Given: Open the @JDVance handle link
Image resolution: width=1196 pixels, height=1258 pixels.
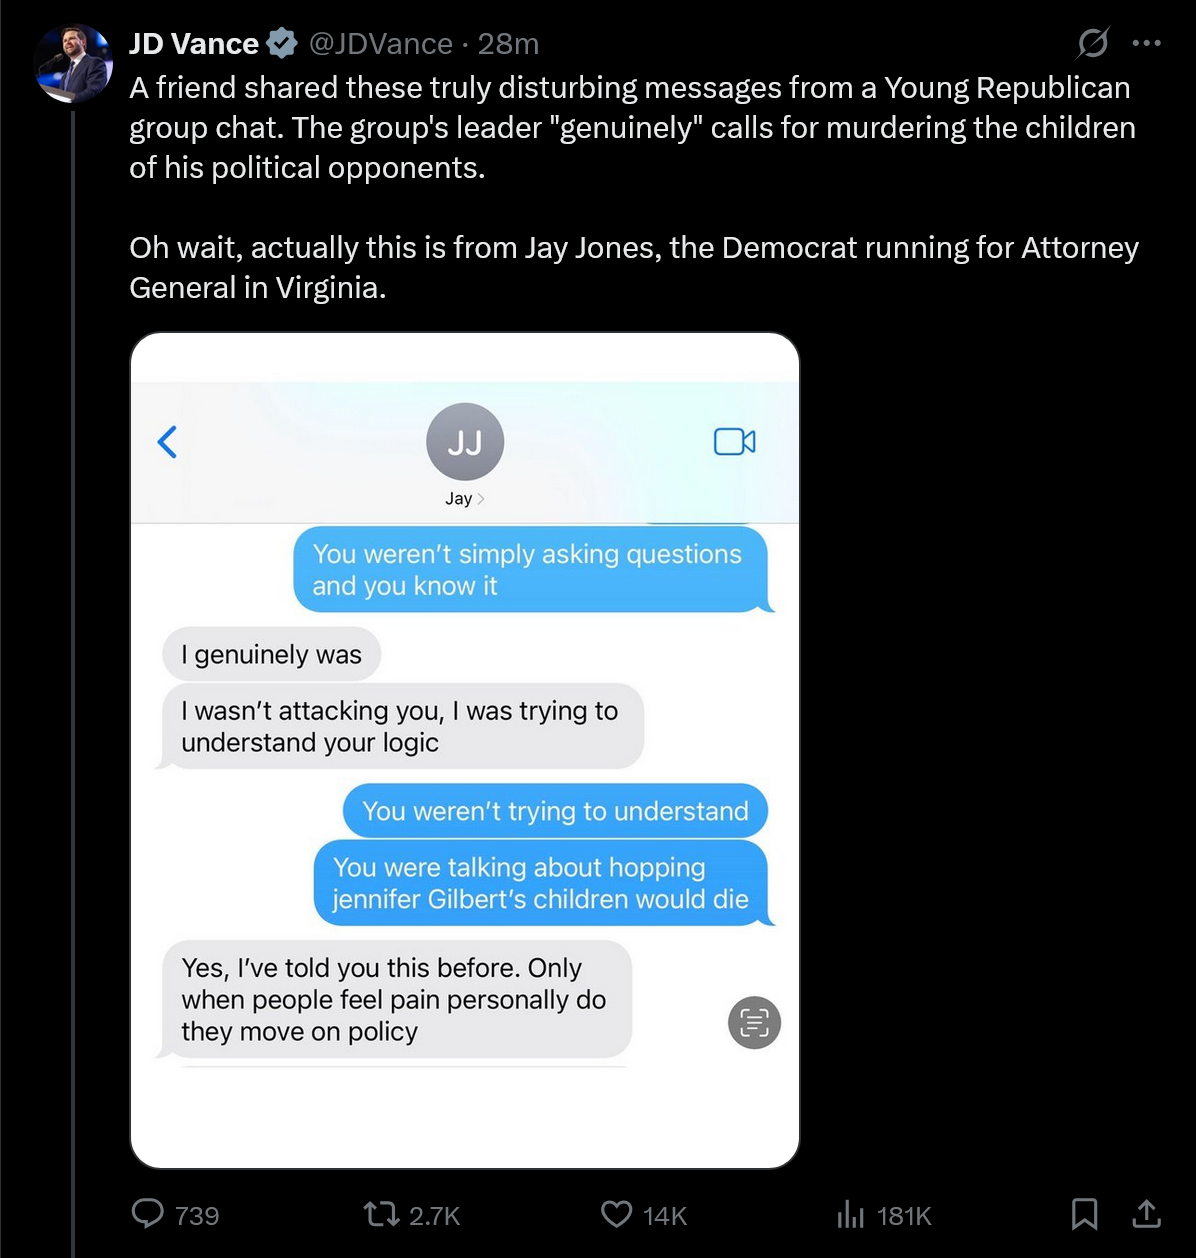Looking at the screenshot, I should (x=381, y=43).
